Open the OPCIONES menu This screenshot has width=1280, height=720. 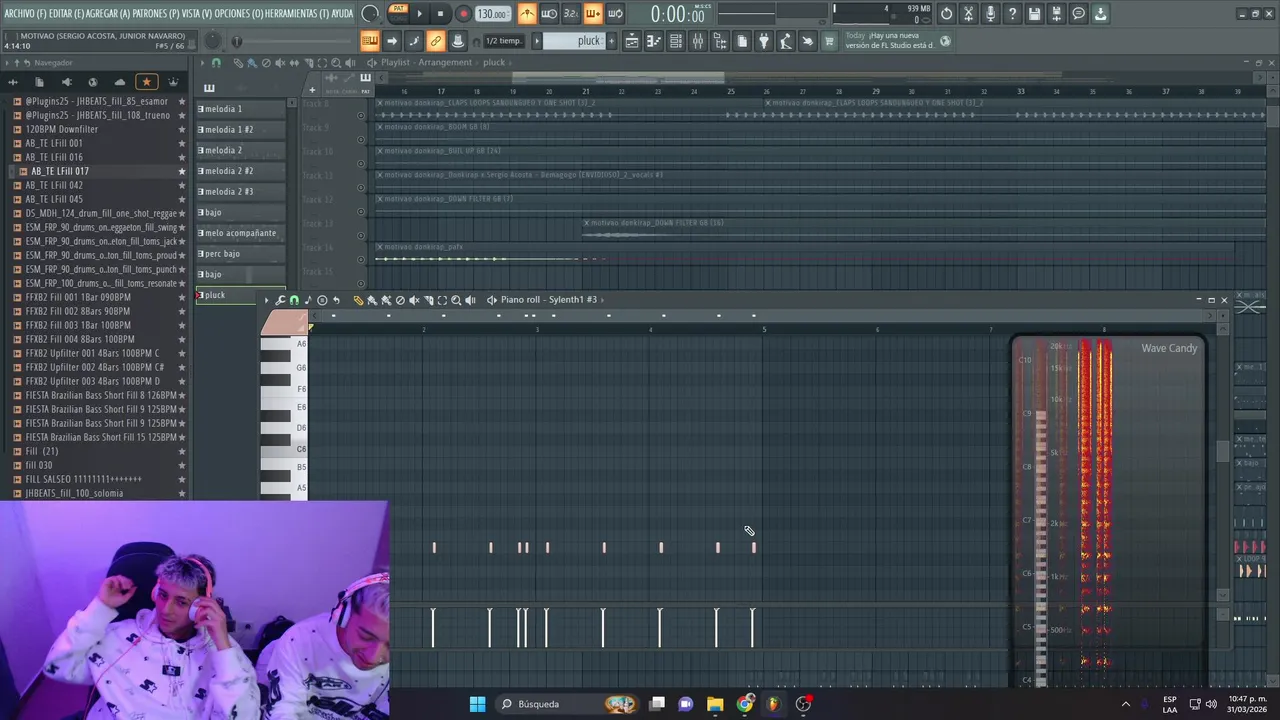(x=239, y=14)
